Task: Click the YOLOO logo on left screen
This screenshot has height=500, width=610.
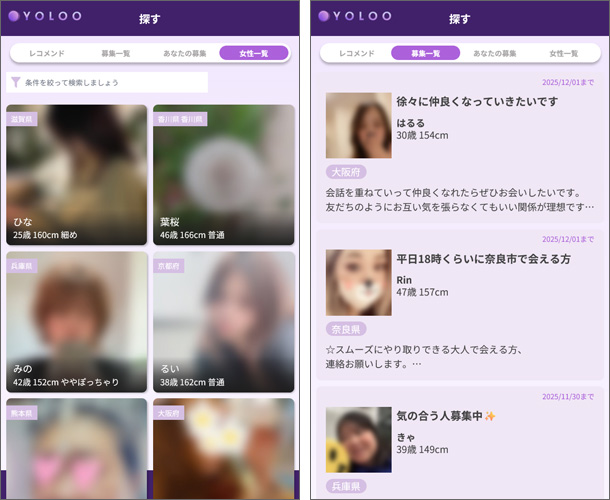Action: [x=41, y=16]
